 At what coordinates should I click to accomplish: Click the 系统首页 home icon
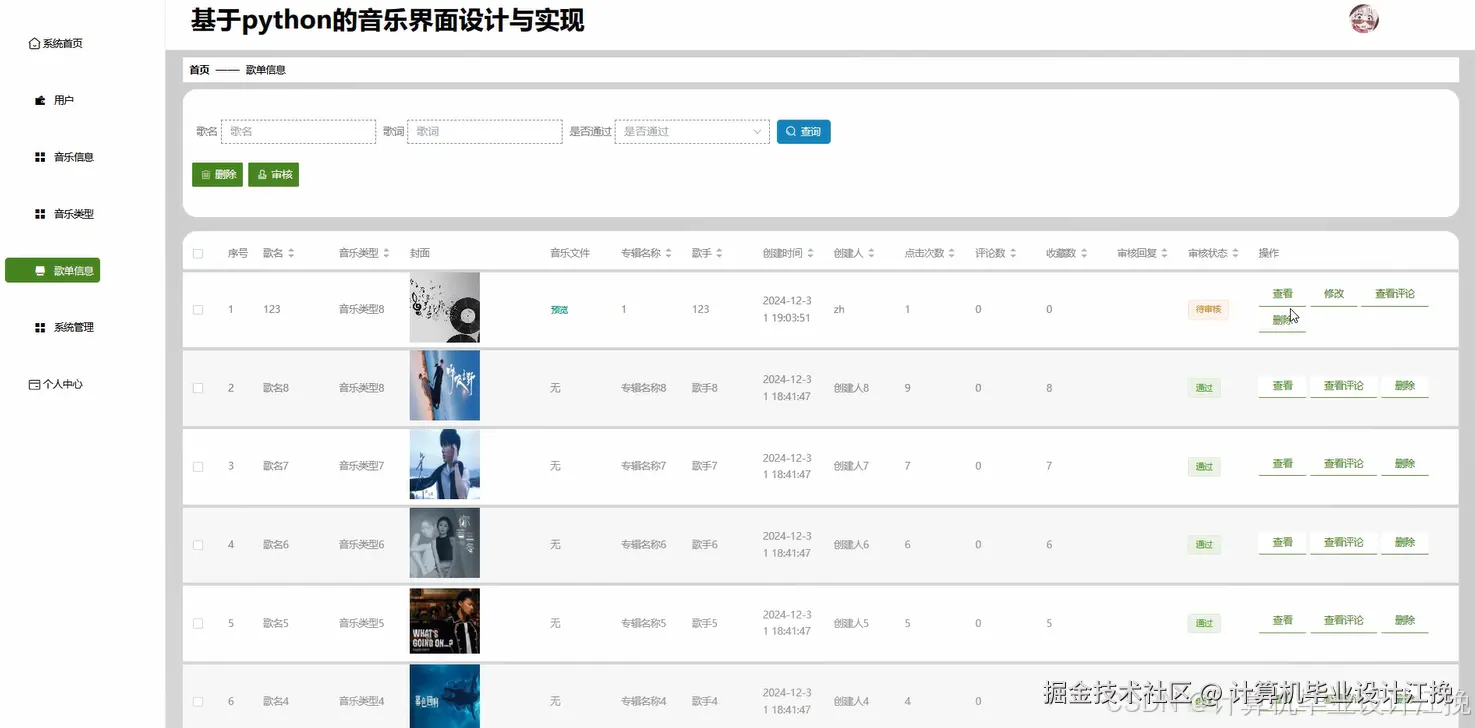[35, 44]
